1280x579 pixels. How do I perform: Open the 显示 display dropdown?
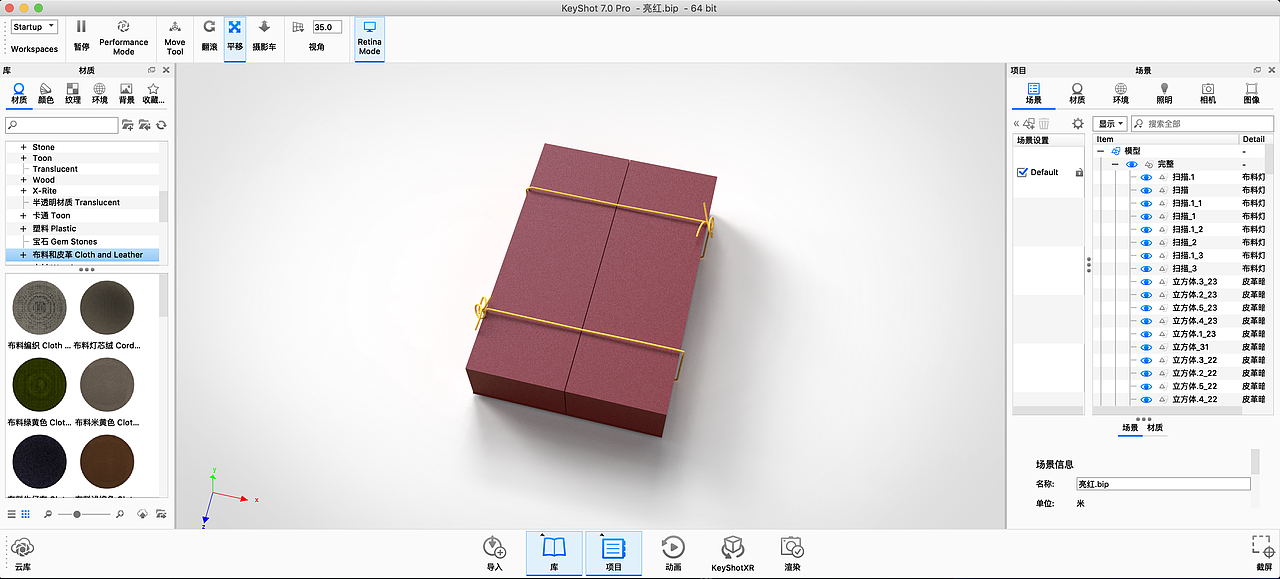pyautogui.click(x=1110, y=124)
